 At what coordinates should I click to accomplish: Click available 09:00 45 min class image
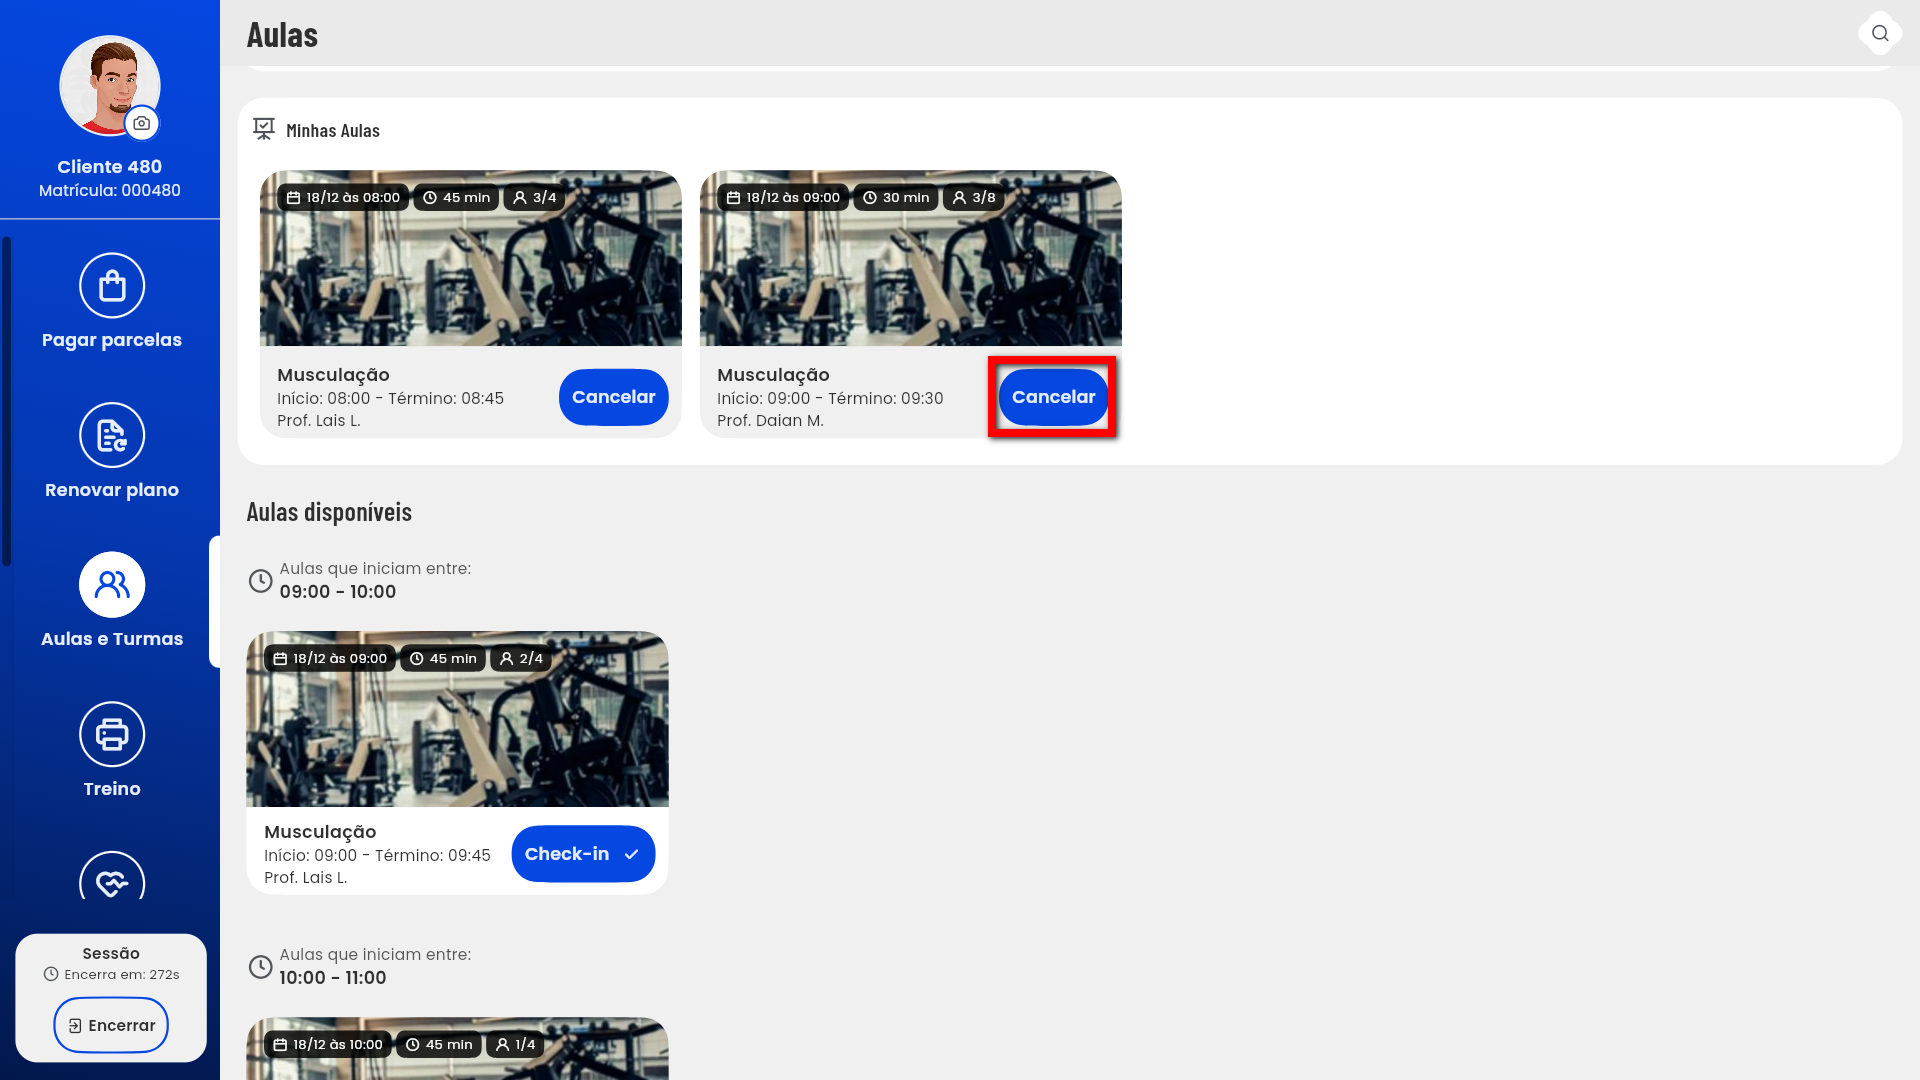[x=457, y=730]
